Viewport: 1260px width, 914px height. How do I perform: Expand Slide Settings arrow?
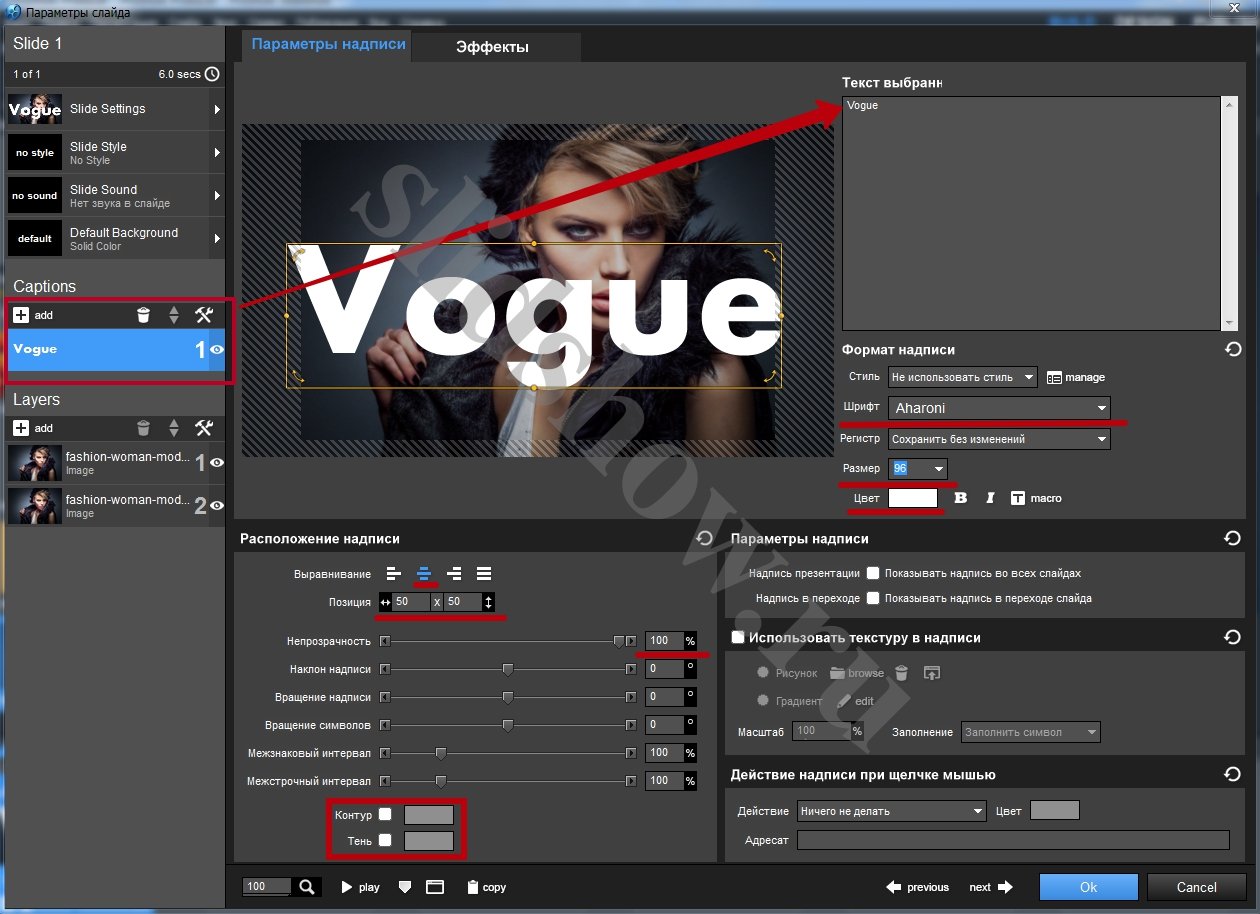click(217, 109)
